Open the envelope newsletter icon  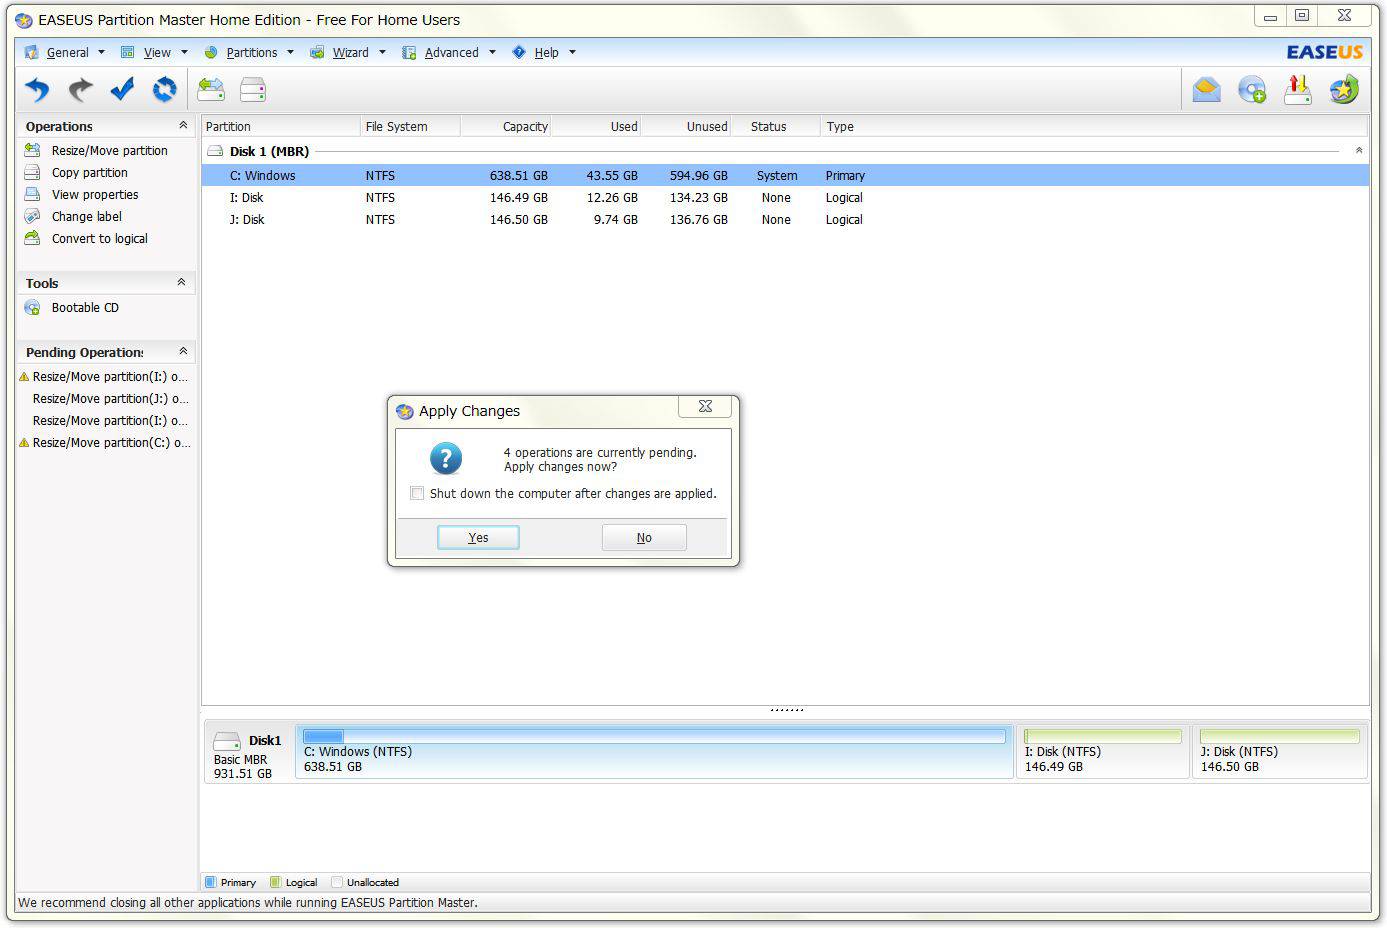pos(1207,90)
